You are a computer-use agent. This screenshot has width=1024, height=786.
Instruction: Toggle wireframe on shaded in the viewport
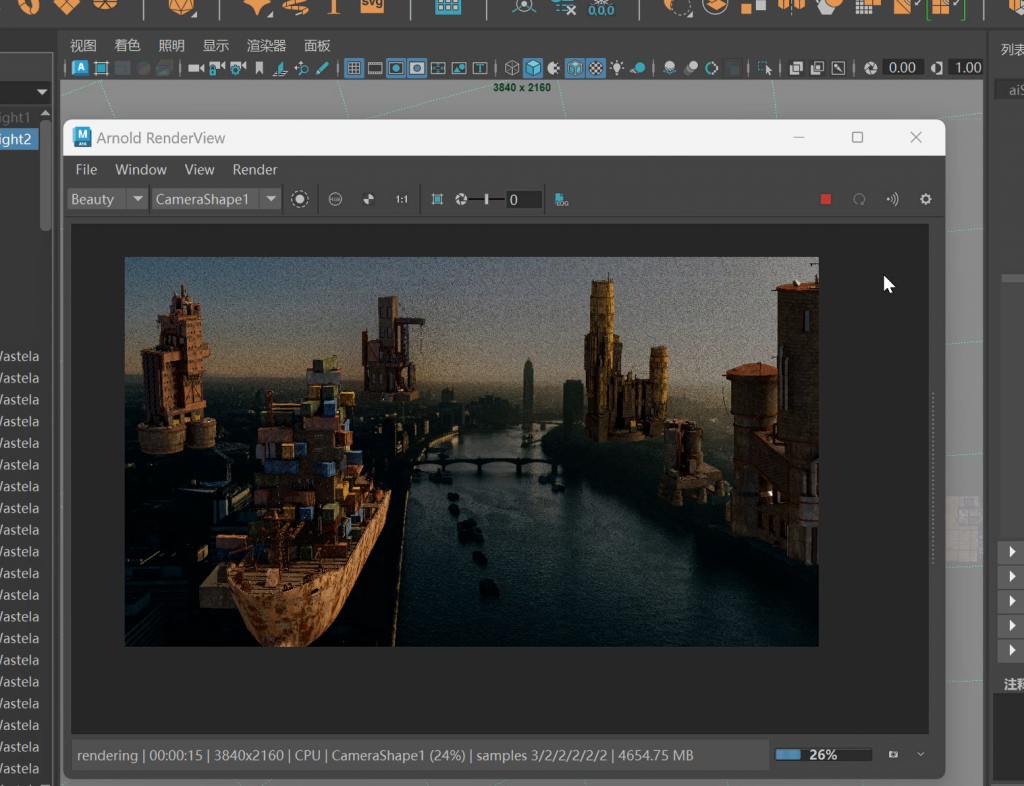coord(575,68)
